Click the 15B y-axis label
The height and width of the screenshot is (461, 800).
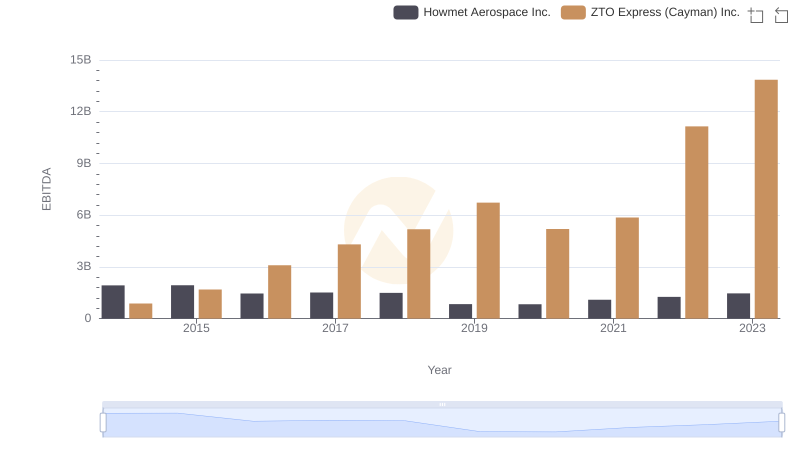tap(81, 60)
